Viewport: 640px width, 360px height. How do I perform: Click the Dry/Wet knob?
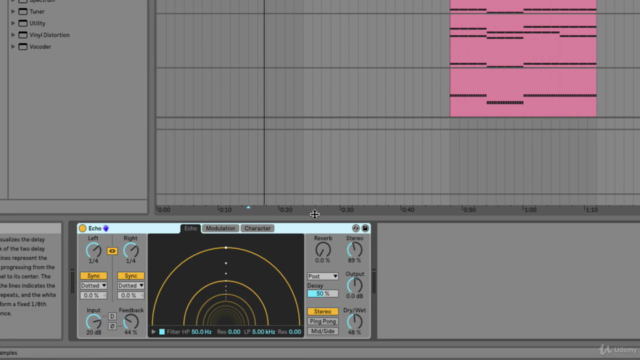pos(354,322)
